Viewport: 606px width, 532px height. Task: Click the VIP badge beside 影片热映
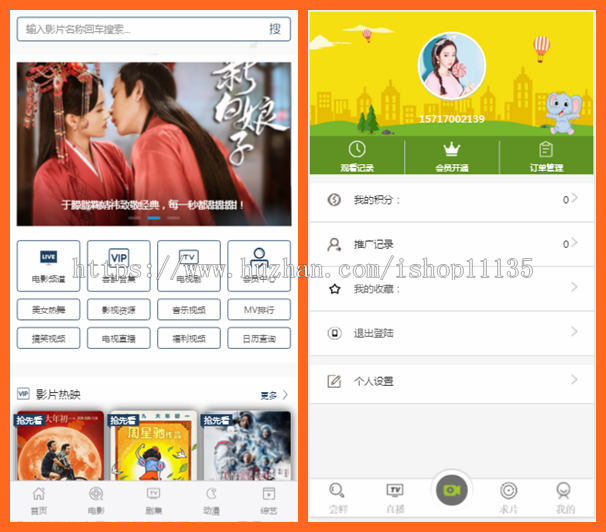tap(23, 394)
